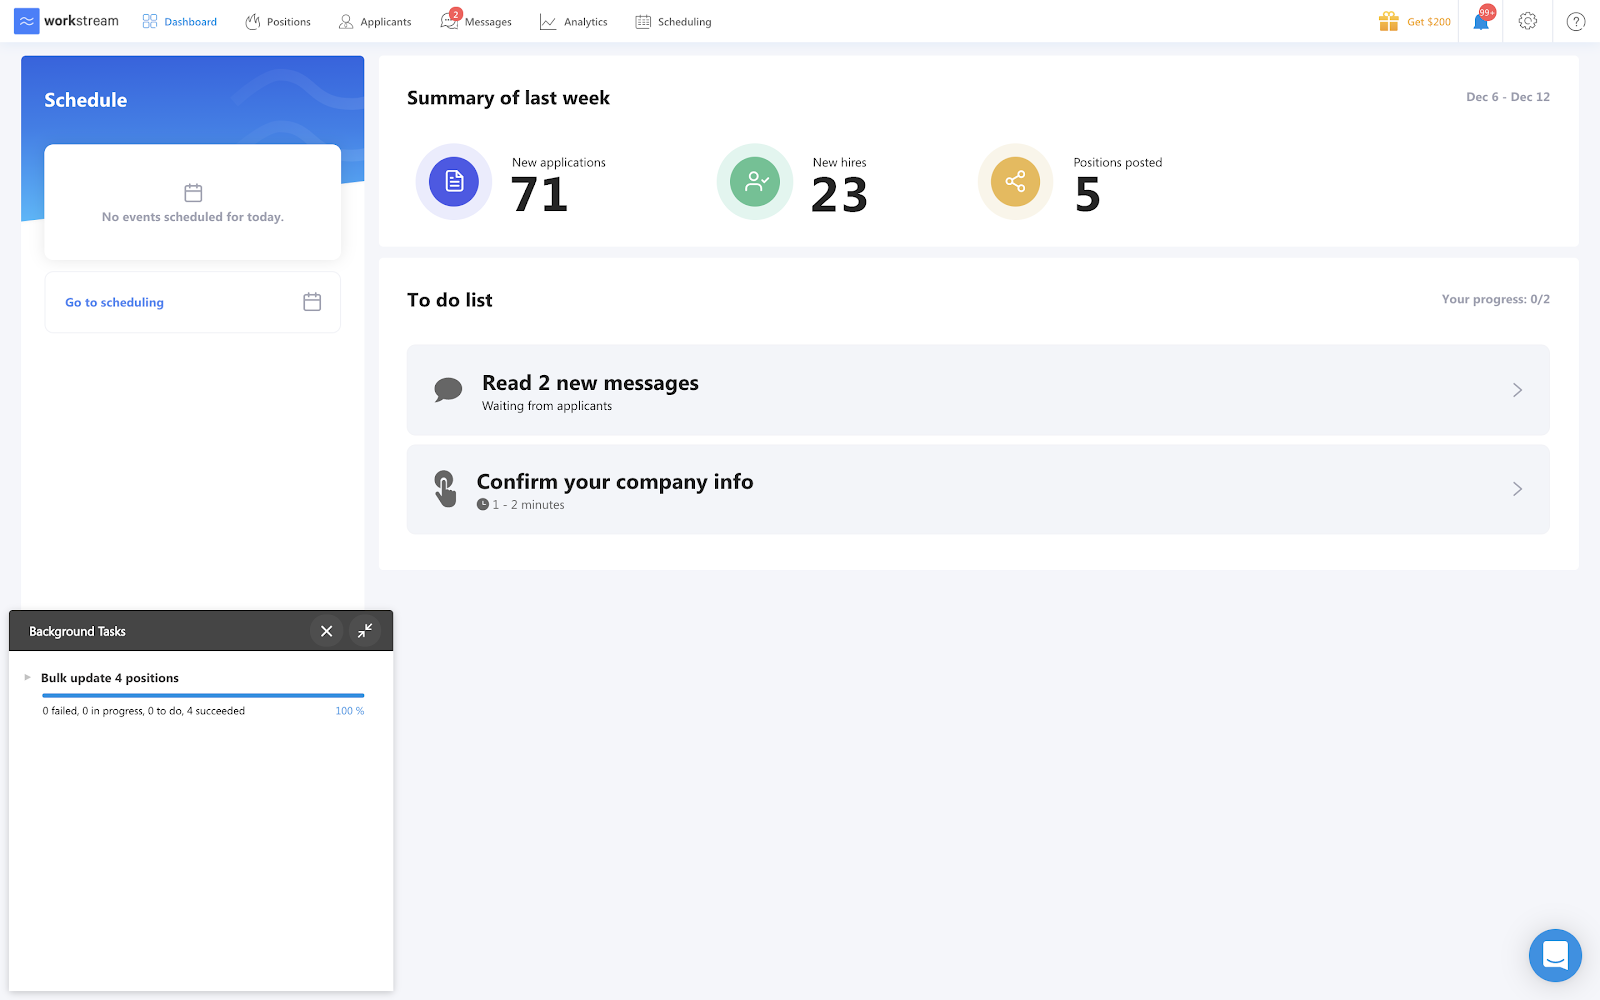Click the Background Tasks title
Viewport: 1600px width, 1000px height.
[77, 632]
